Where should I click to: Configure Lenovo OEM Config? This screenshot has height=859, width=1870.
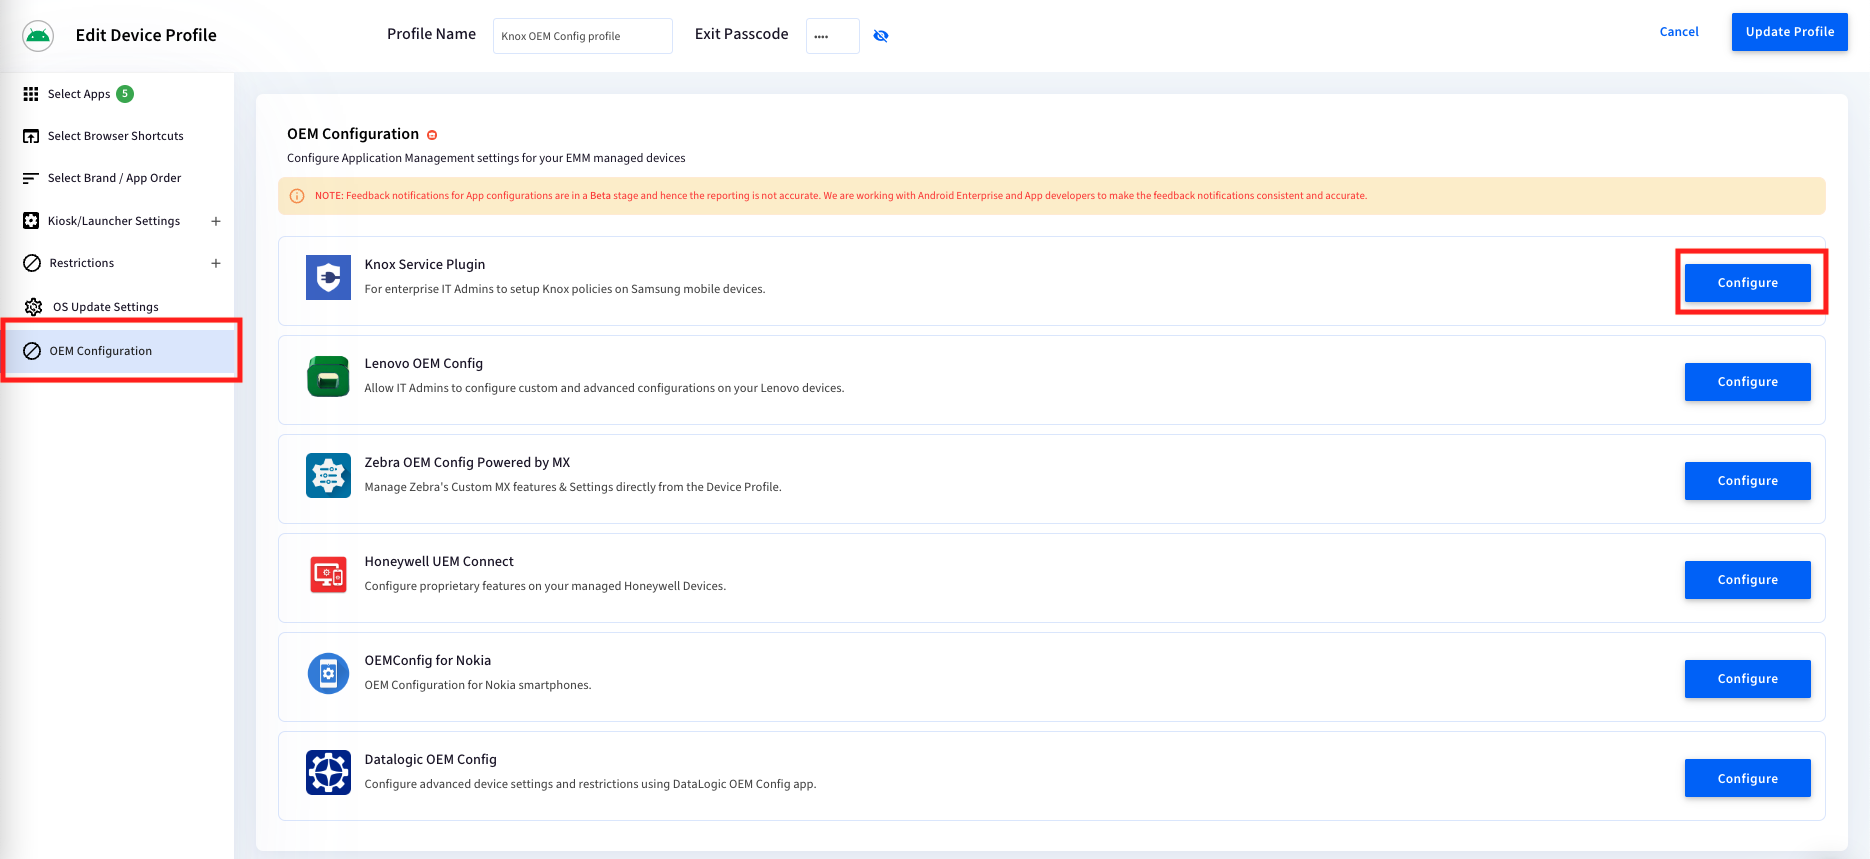[1747, 382]
